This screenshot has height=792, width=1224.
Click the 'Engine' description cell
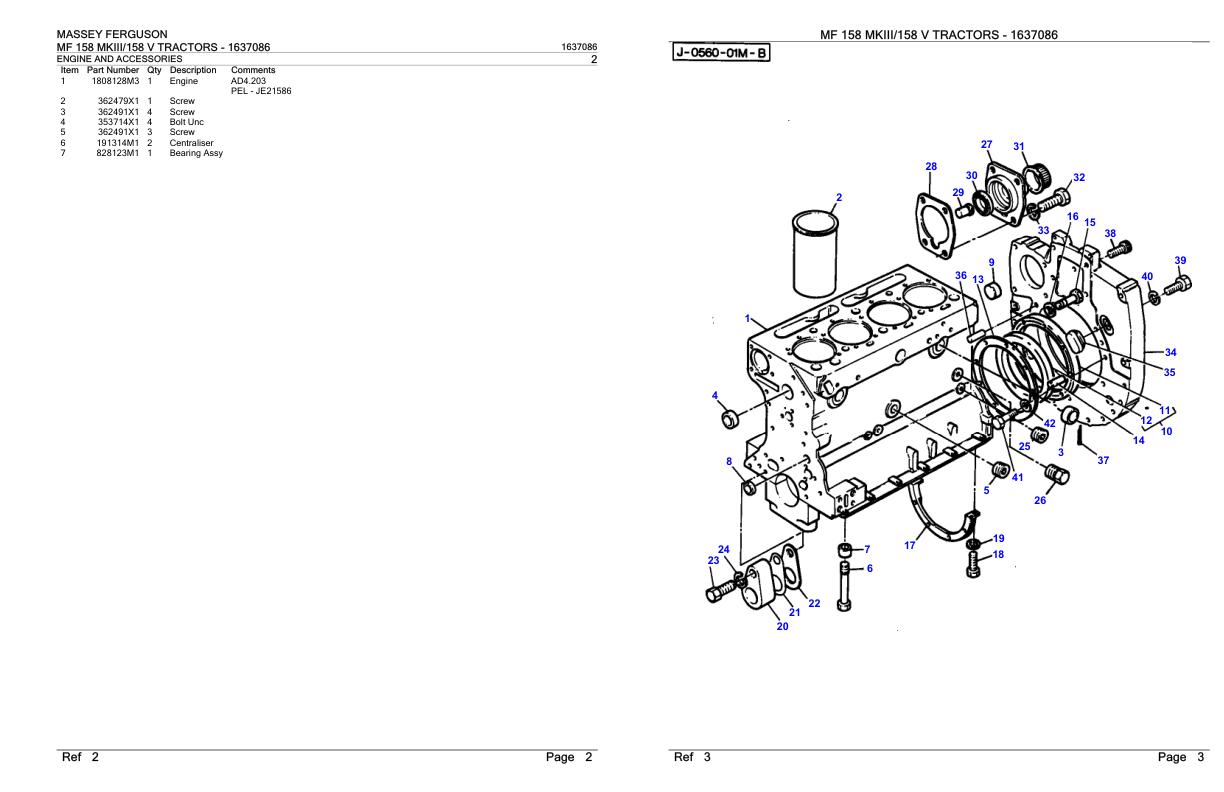(x=184, y=81)
